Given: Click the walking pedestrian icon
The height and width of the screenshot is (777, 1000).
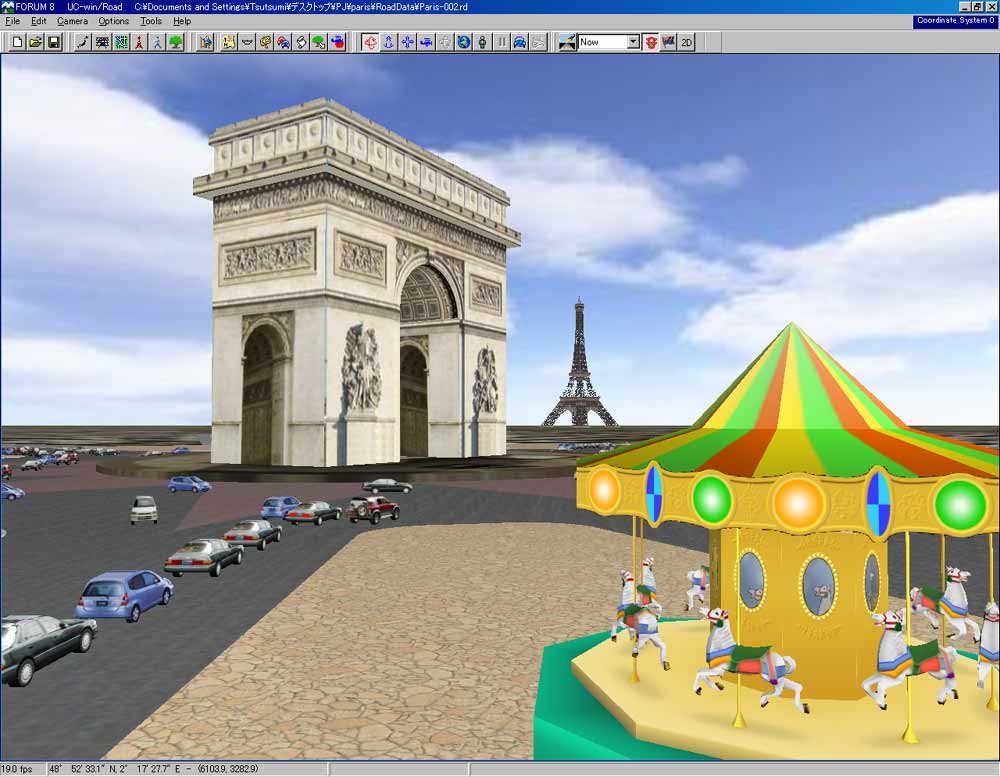Looking at the screenshot, I should pos(157,42).
